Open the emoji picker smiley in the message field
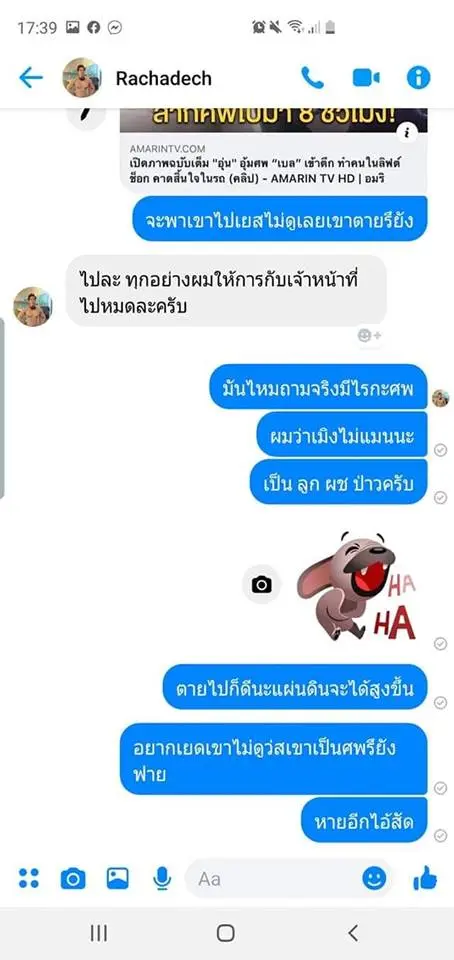 tap(374, 879)
